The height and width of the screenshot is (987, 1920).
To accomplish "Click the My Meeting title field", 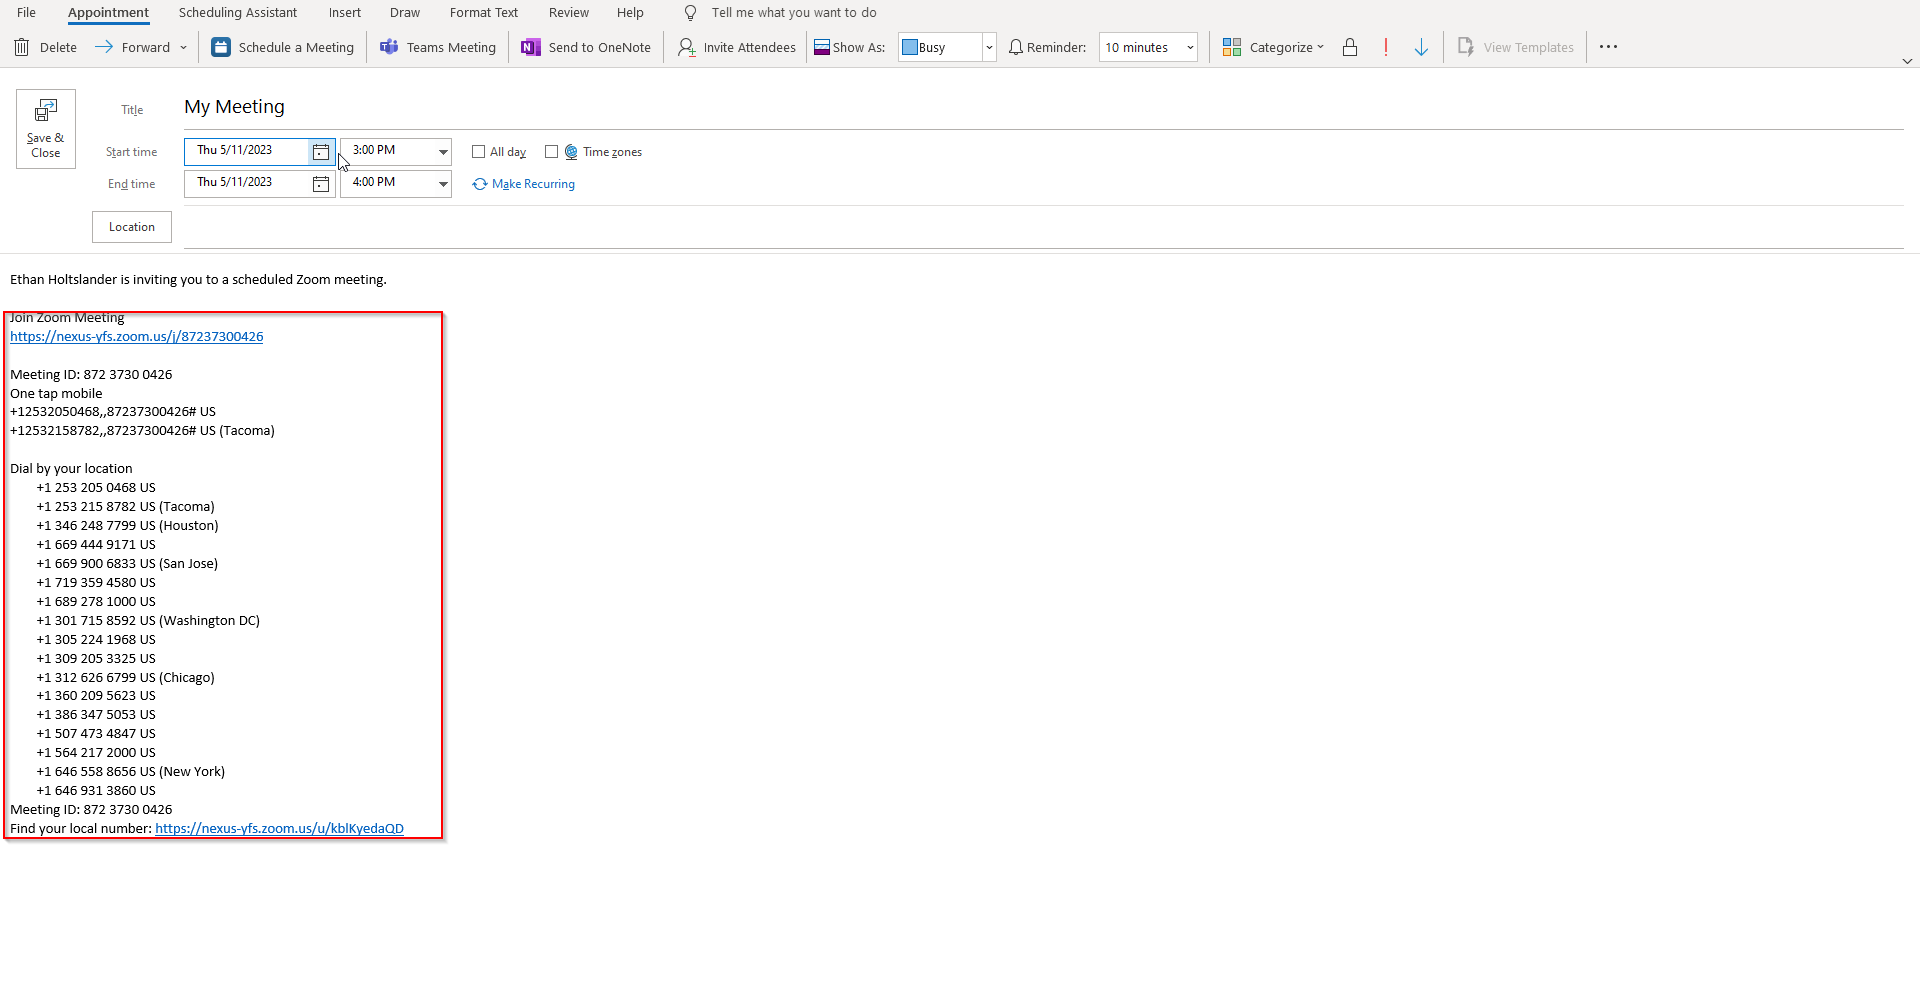I will point(1044,107).
